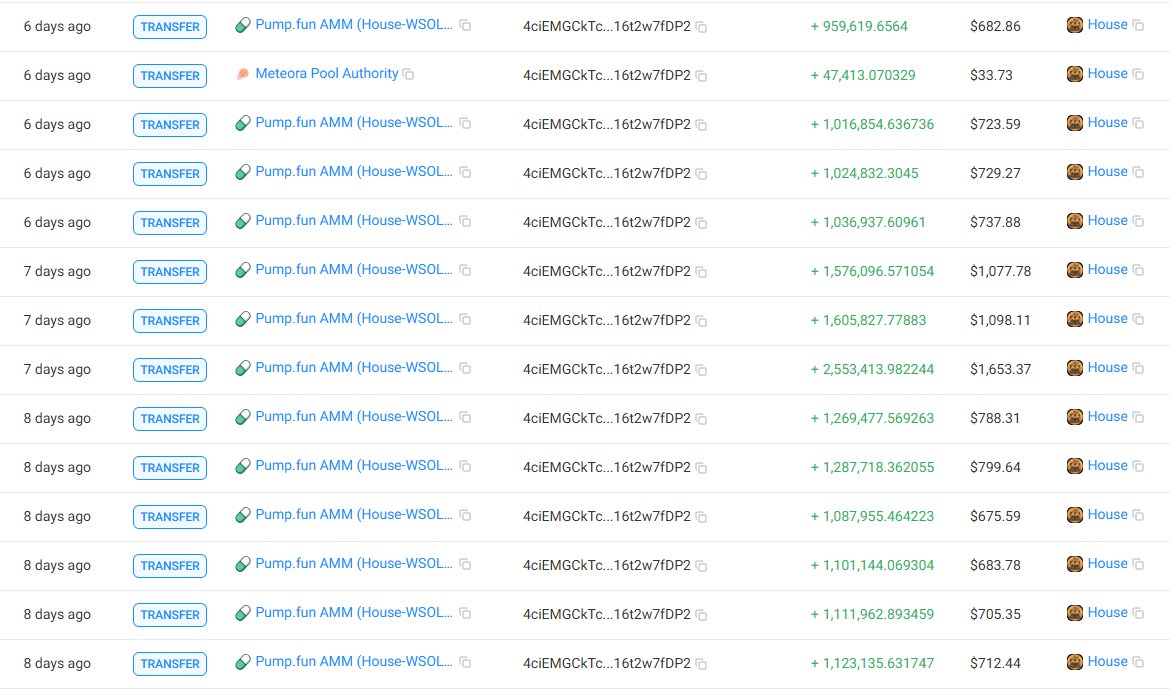
Task: Click '6 days ago' in the $33.73 row
Action: (x=57, y=75)
